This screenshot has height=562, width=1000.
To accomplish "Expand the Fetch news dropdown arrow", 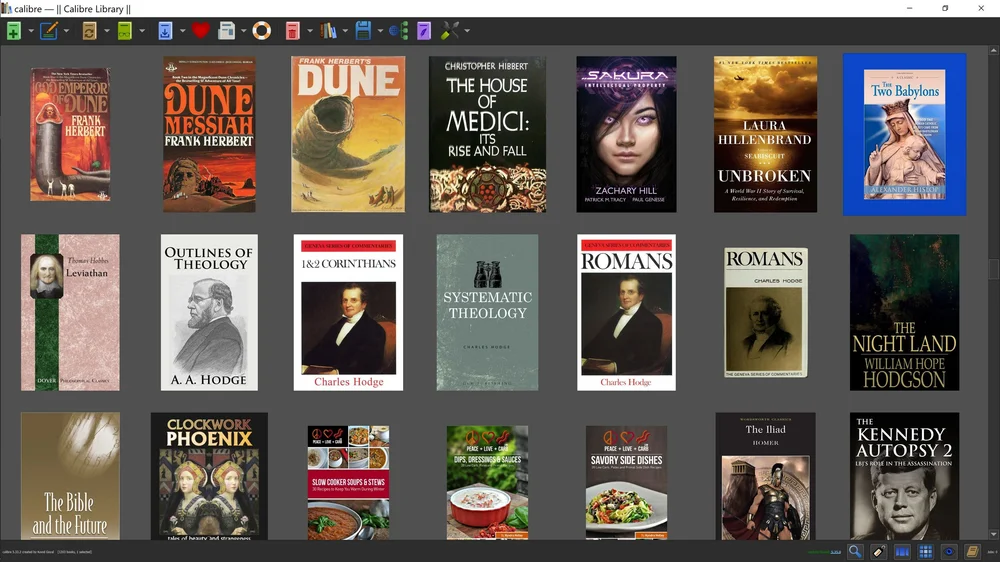I will (243, 31).
